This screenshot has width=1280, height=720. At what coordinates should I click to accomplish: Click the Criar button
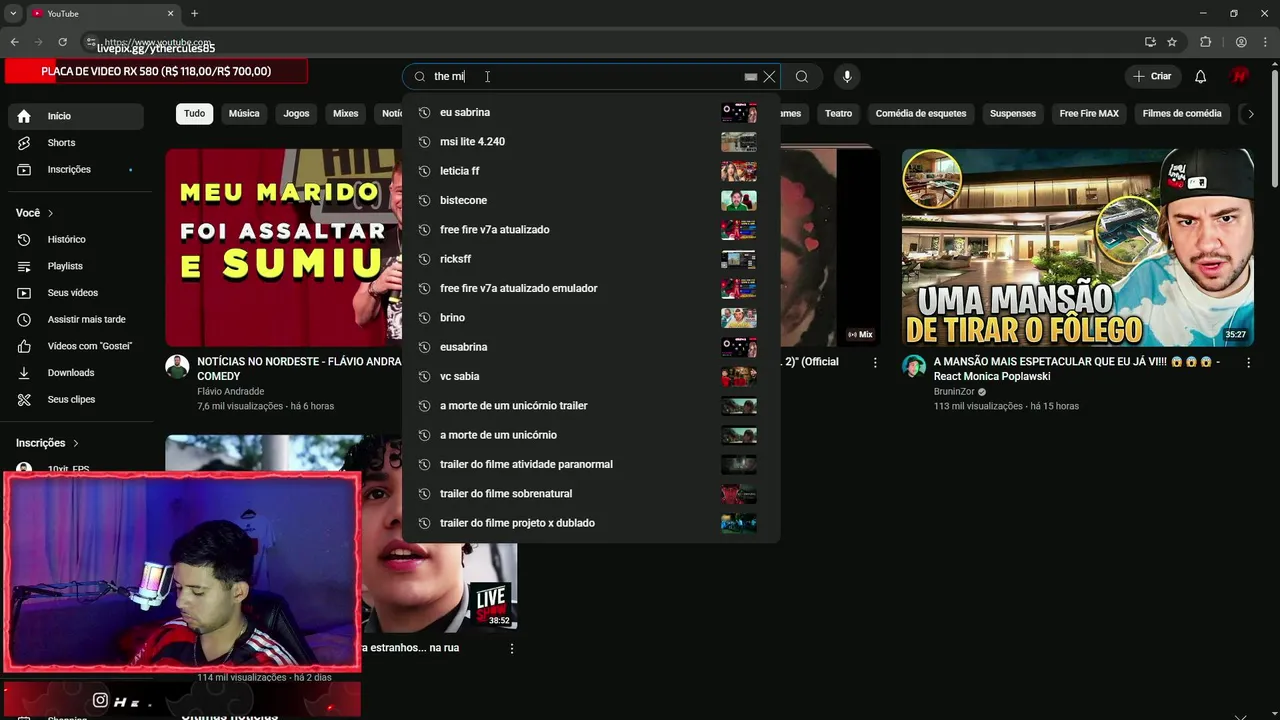[x=1152, y=76]
